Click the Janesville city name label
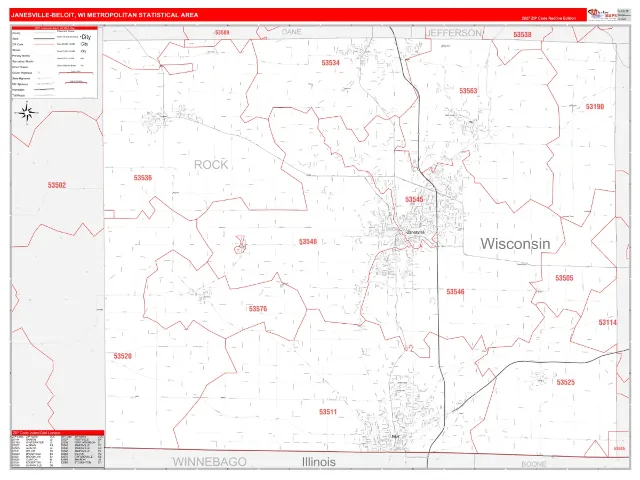This screenshot has height=480, width=640. (416, 232)
